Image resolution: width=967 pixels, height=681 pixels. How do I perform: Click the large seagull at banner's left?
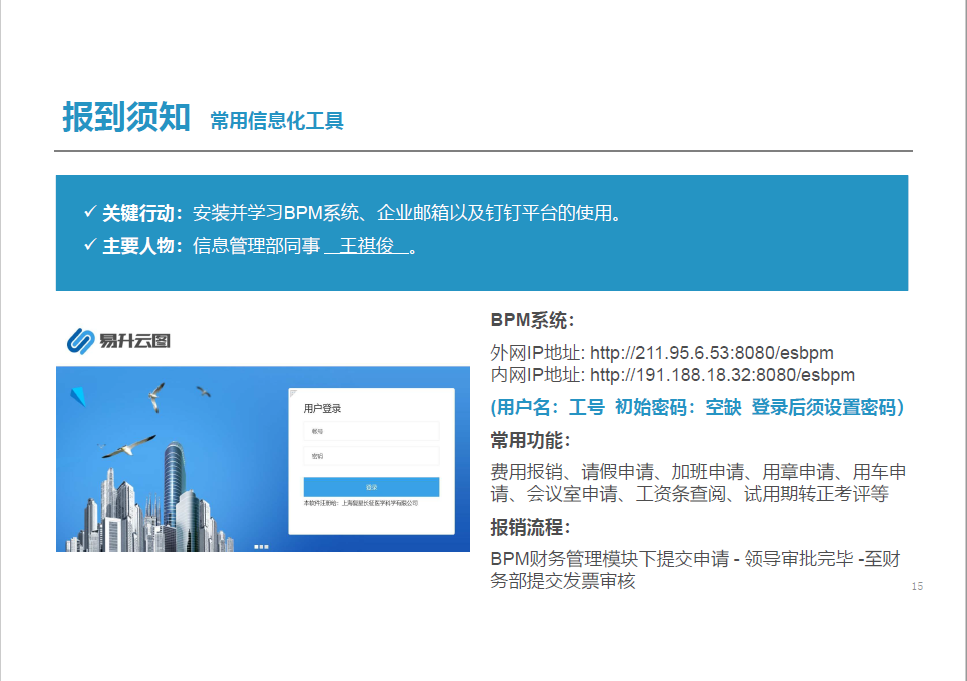(x=128, y=447)
